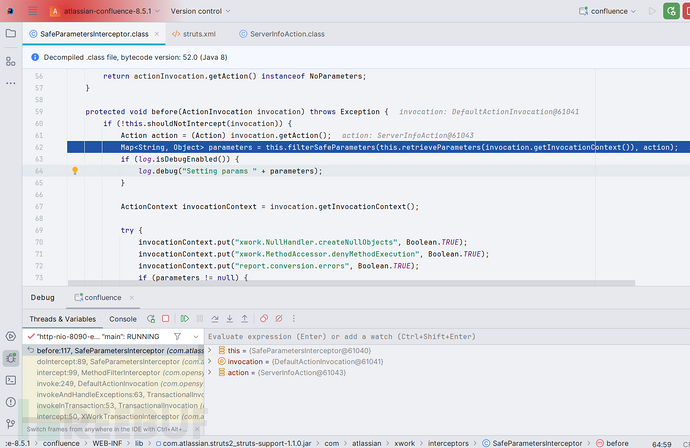Screen dimensions: 690x448
Task: Open the Version control dropdown
Action: tap(200, 11)
